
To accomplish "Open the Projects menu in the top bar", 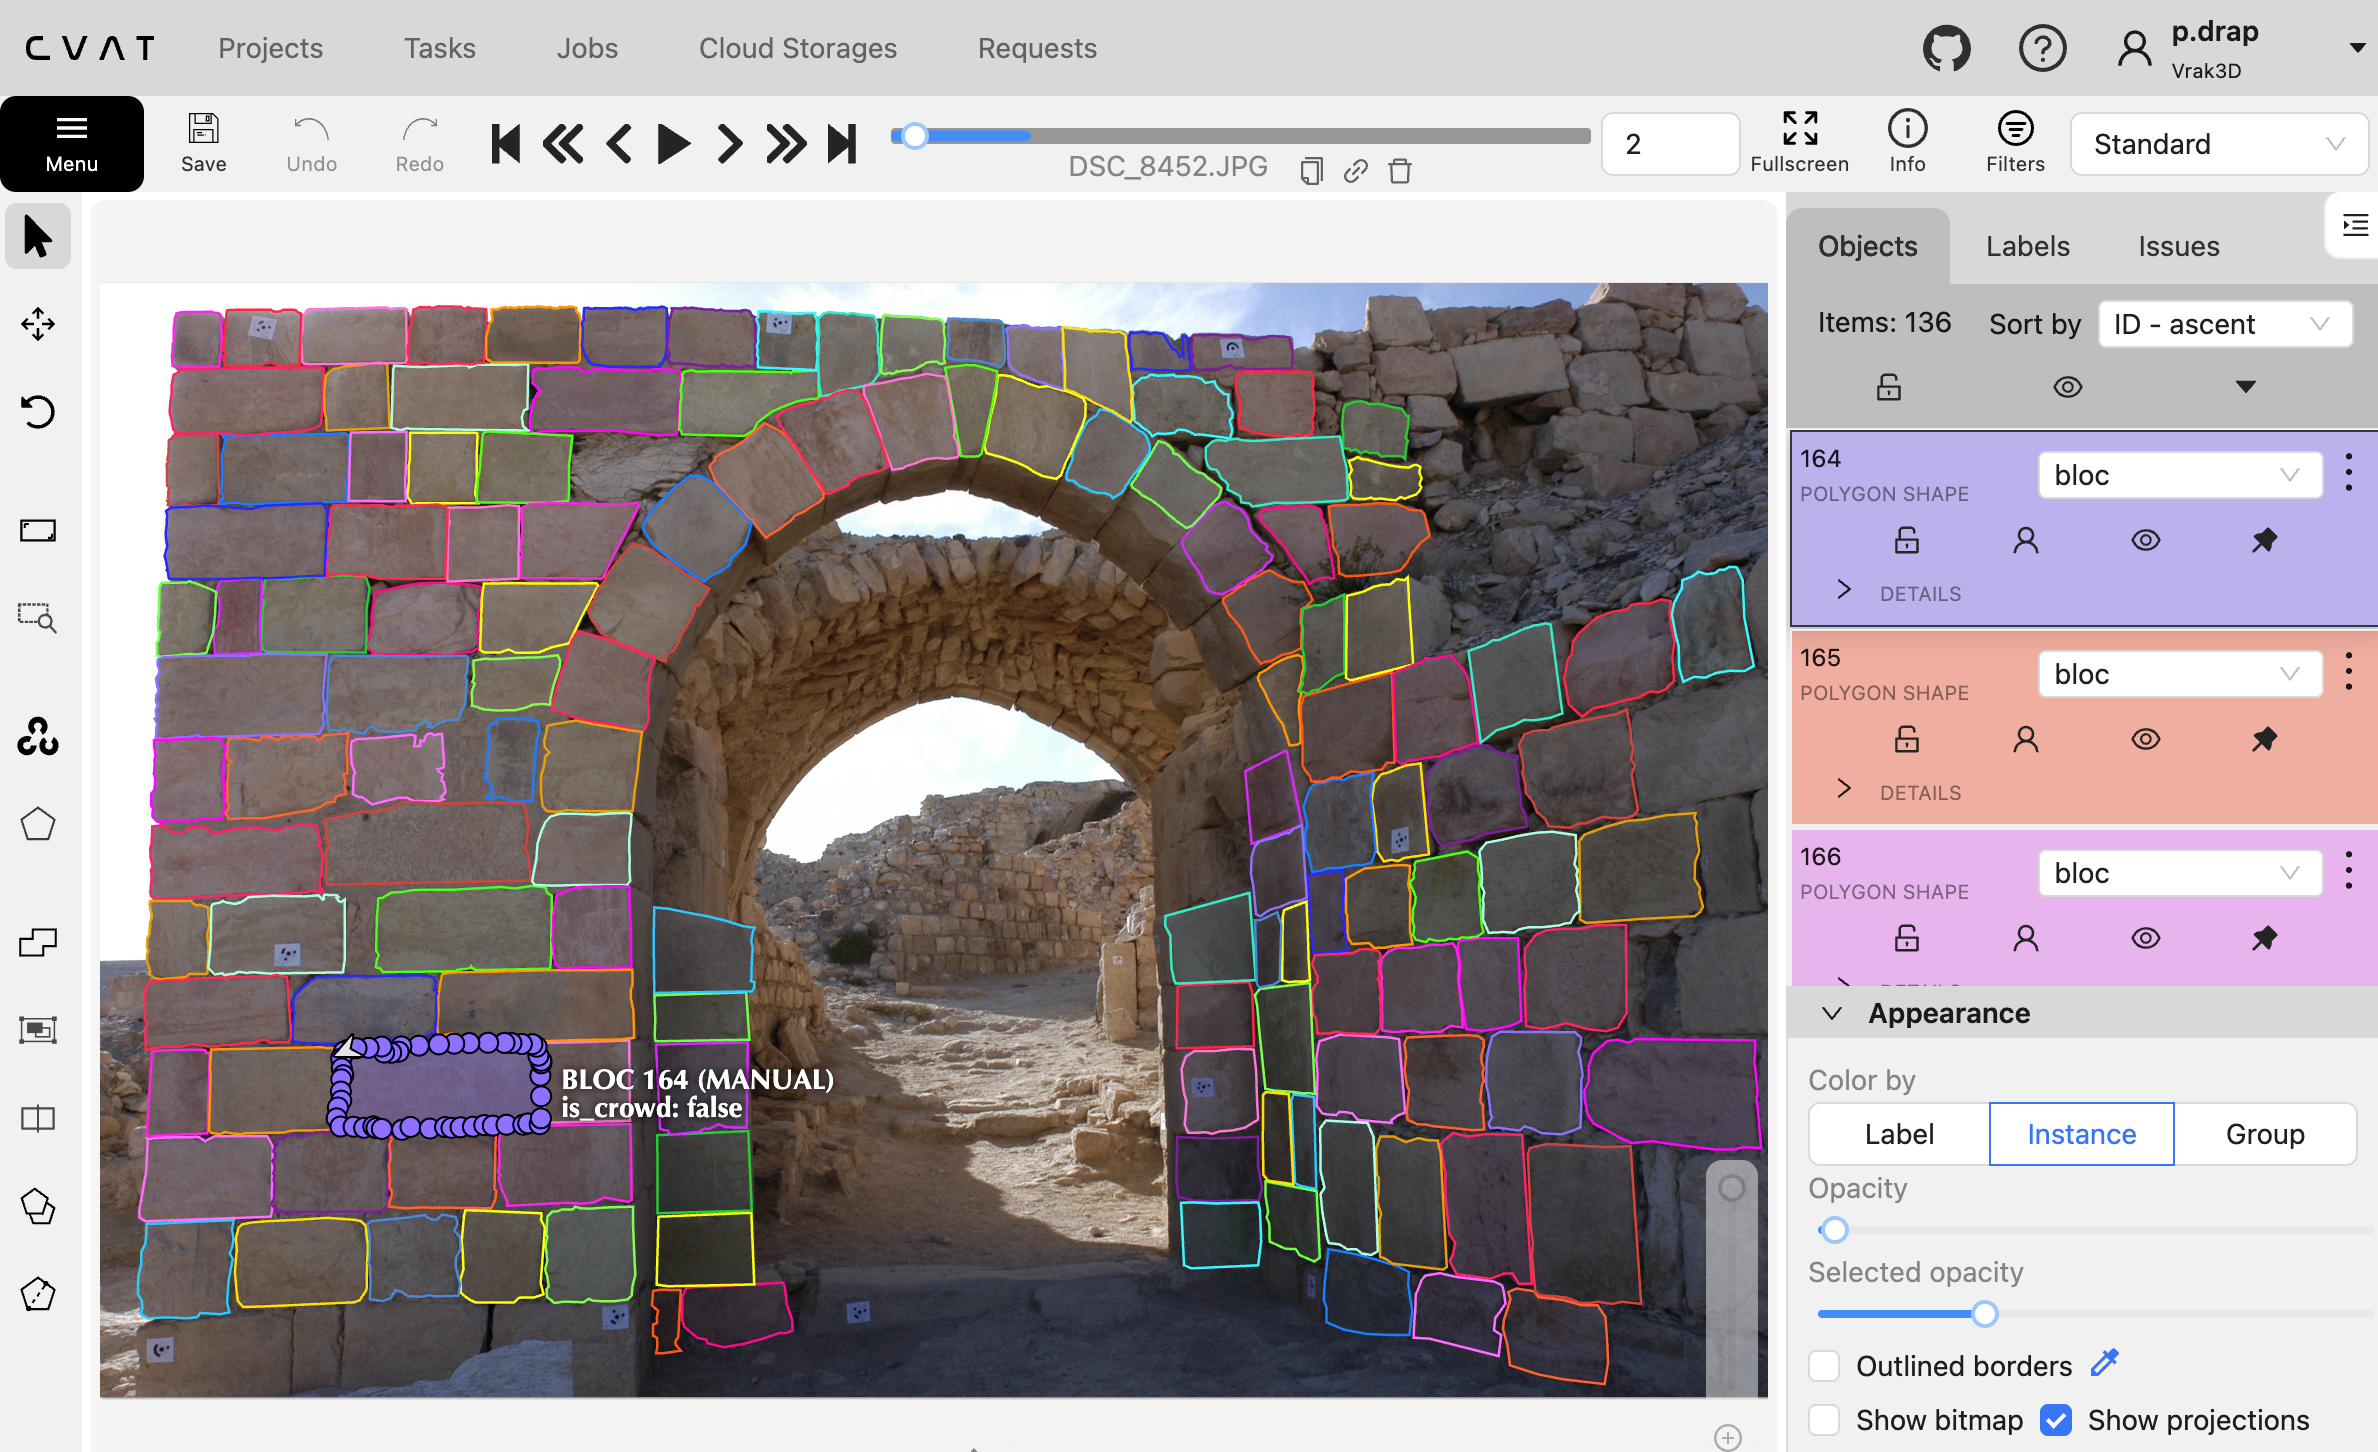I will click(x=270, y=47).
